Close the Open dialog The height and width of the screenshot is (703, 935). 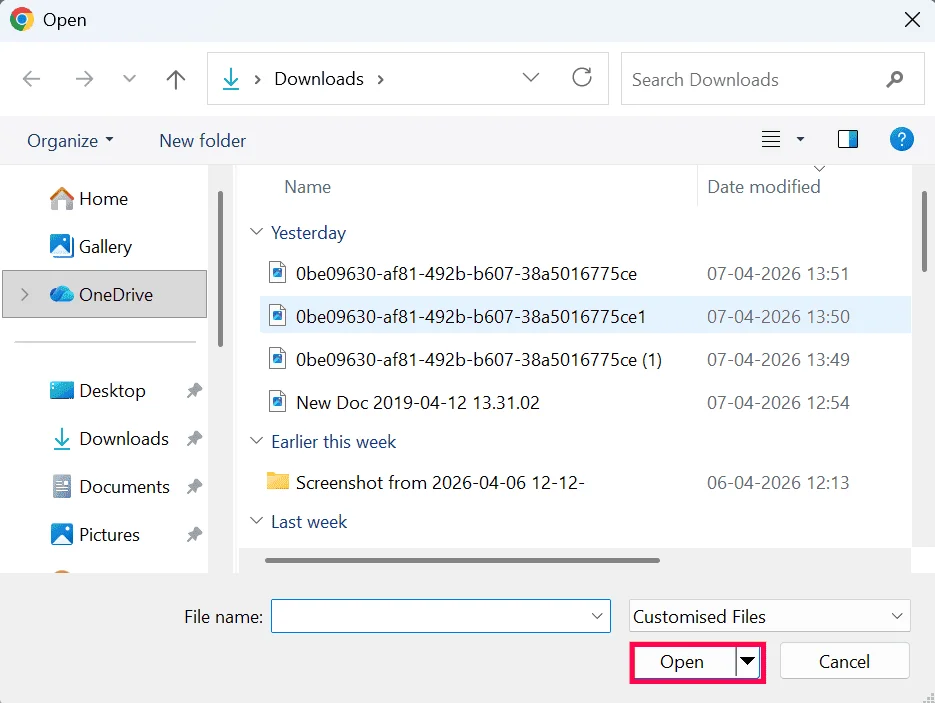coord(912,20)
